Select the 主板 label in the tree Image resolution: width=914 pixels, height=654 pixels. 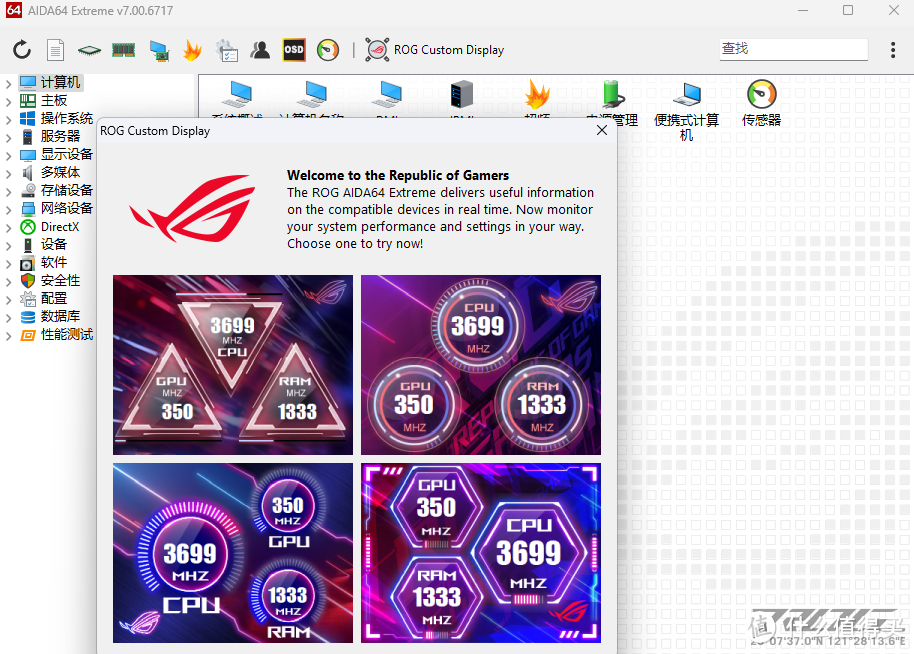(54, 101)
